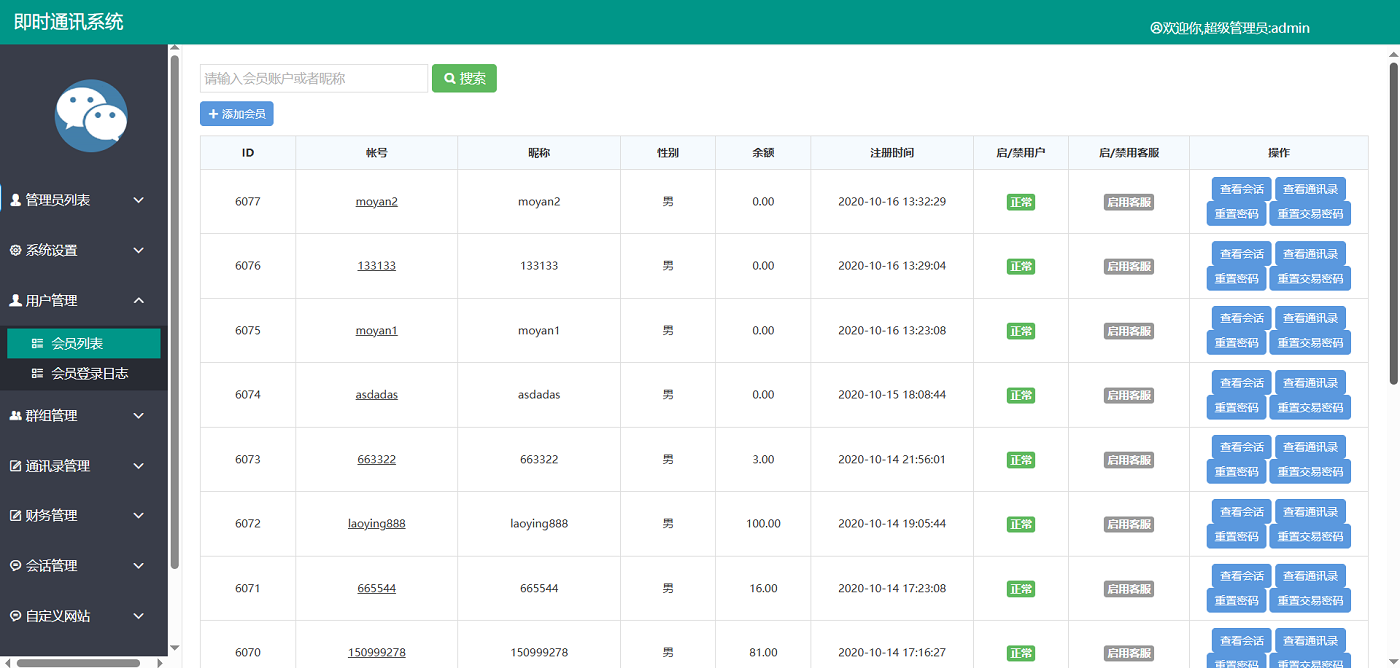
Task: Toggle 正常 status for user laoying888
Action: pyautogui.click(x=1020, y=524)
